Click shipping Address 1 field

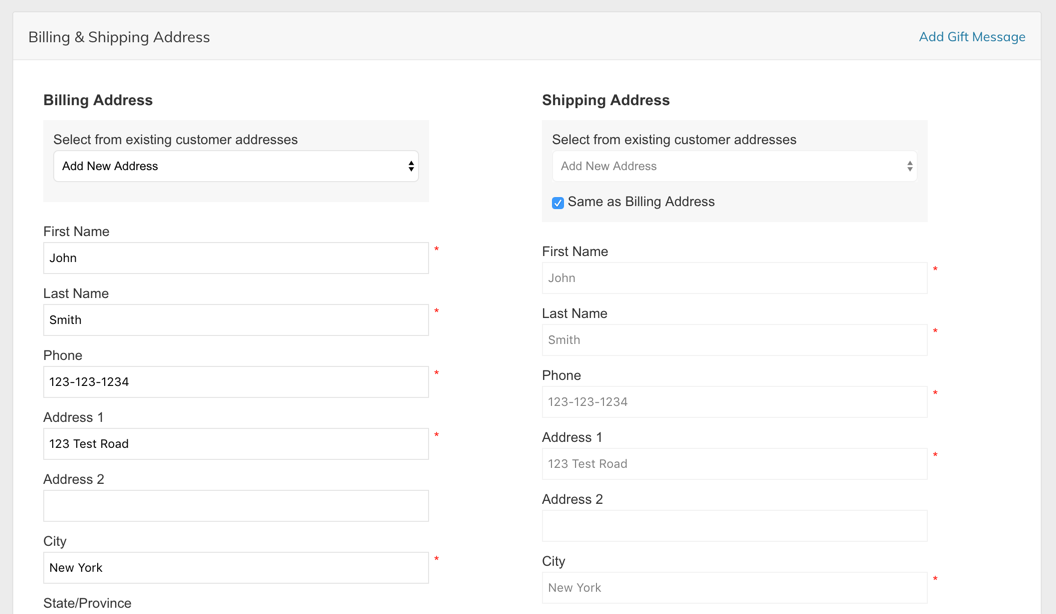[x=734, y=464]
